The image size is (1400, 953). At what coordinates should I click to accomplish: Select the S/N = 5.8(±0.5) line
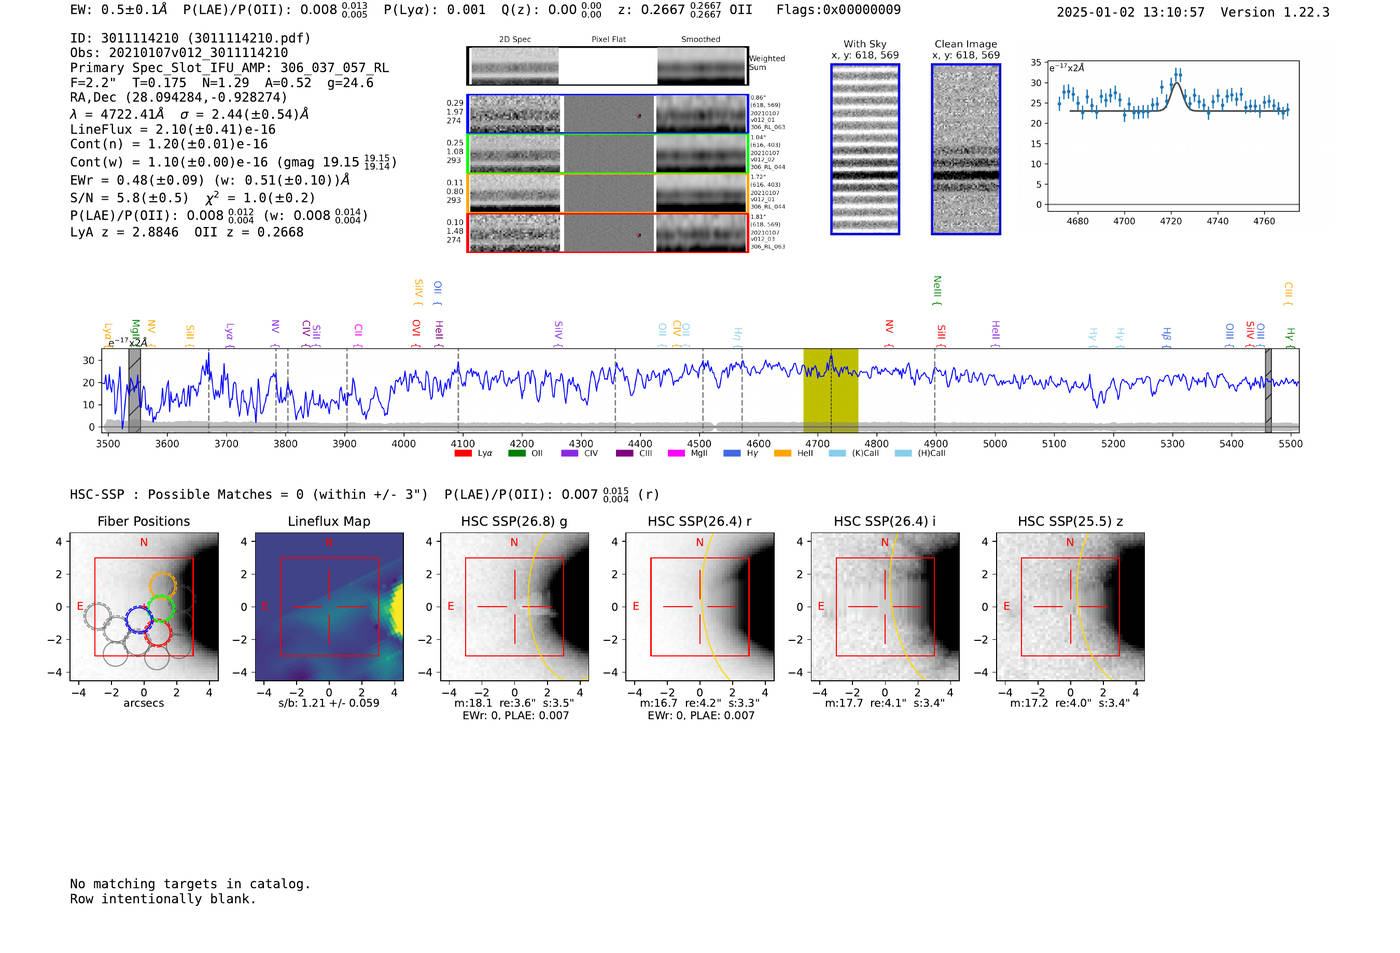pyautogui.click(x=193, y=198)
